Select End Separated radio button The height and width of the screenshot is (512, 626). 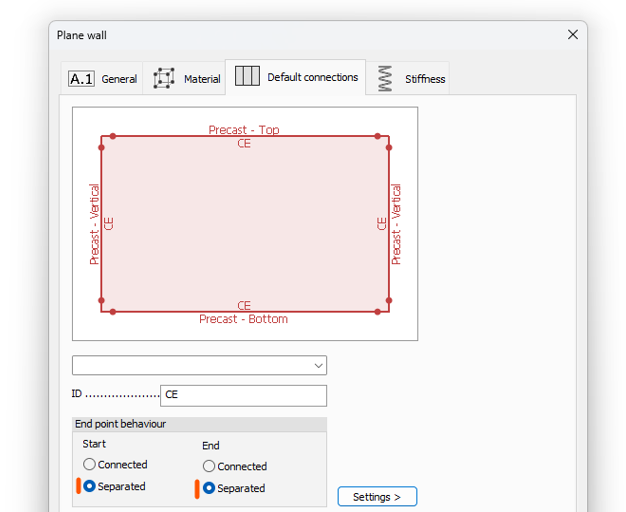(209, 488)
